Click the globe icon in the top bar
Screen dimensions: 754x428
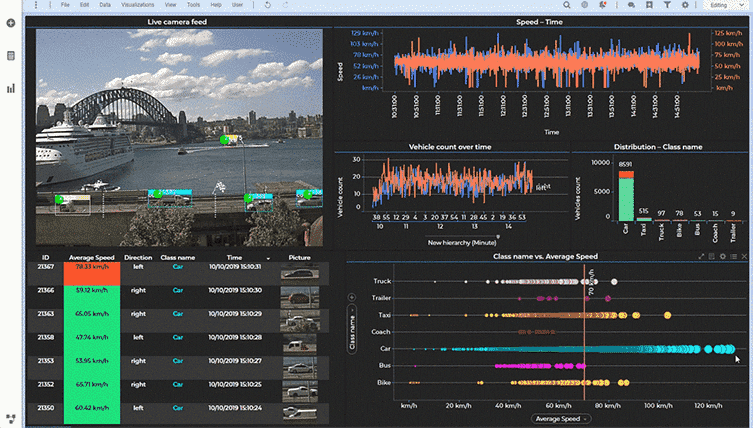point(584,5)
